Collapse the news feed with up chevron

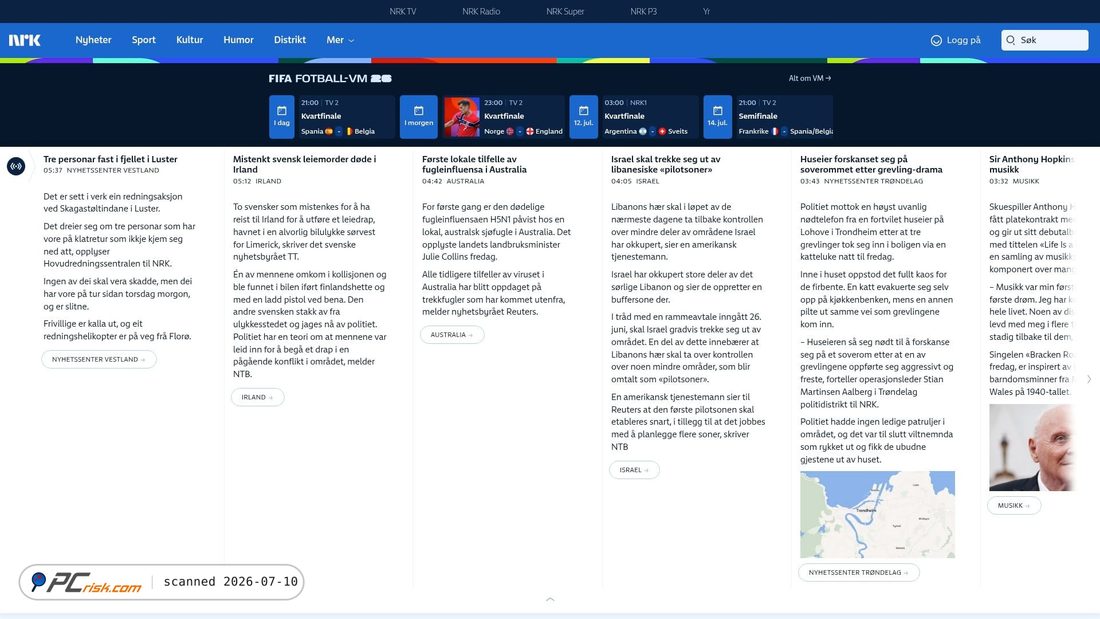550,599
